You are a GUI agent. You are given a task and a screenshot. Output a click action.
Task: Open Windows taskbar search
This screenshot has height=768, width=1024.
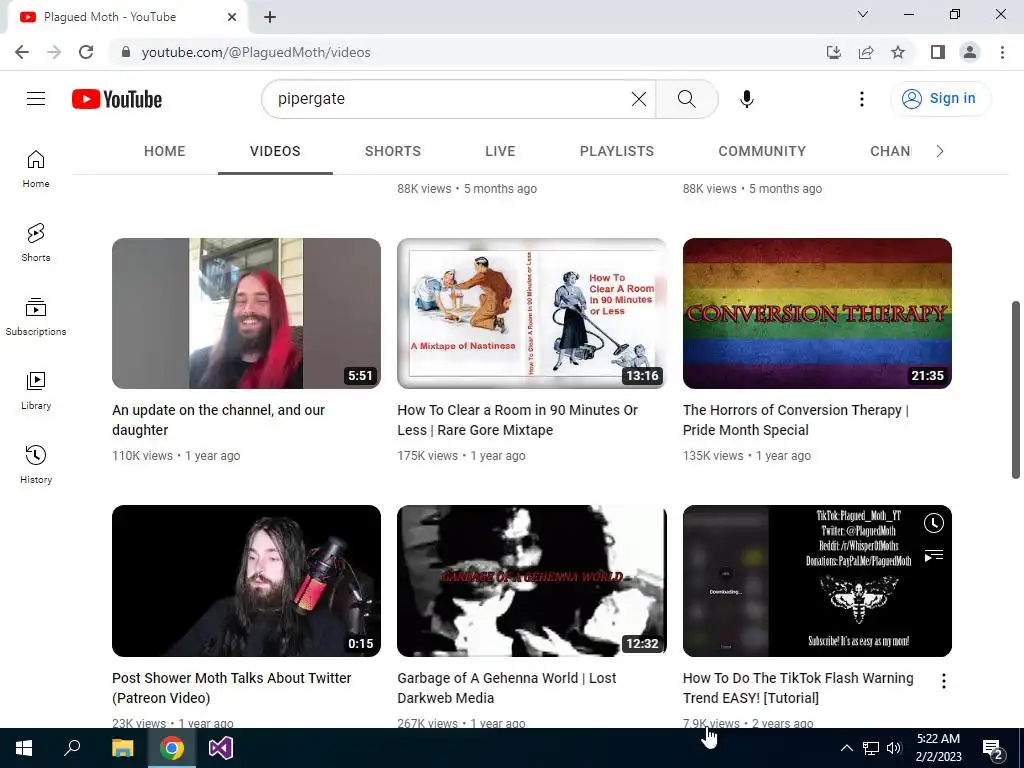[x=72, y=748]
